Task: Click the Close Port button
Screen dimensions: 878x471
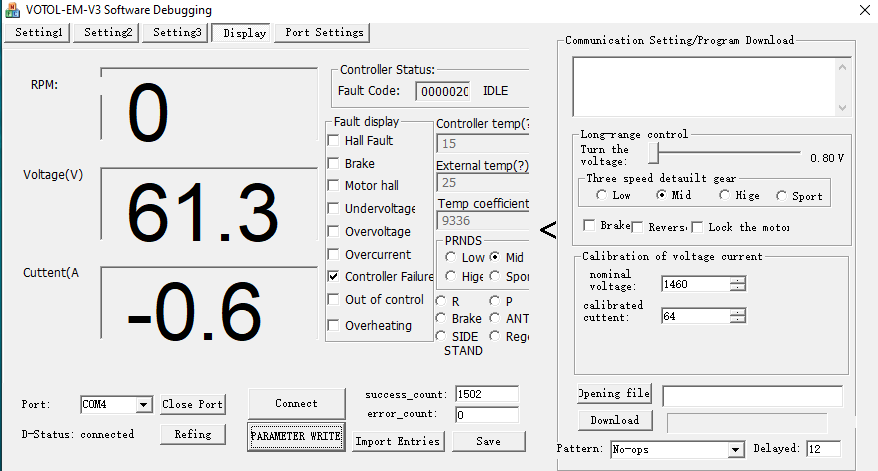Action: tap(193, 404)
